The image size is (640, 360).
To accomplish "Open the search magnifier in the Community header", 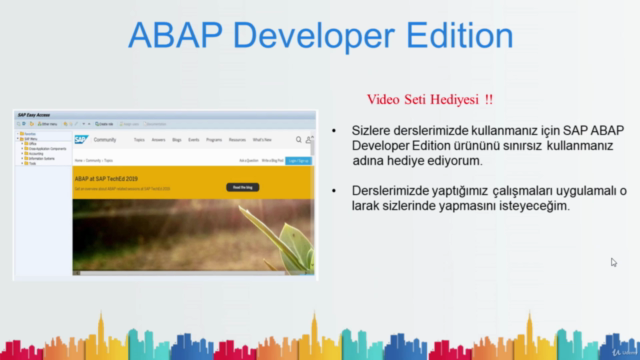I will click(x=298, y=140).
